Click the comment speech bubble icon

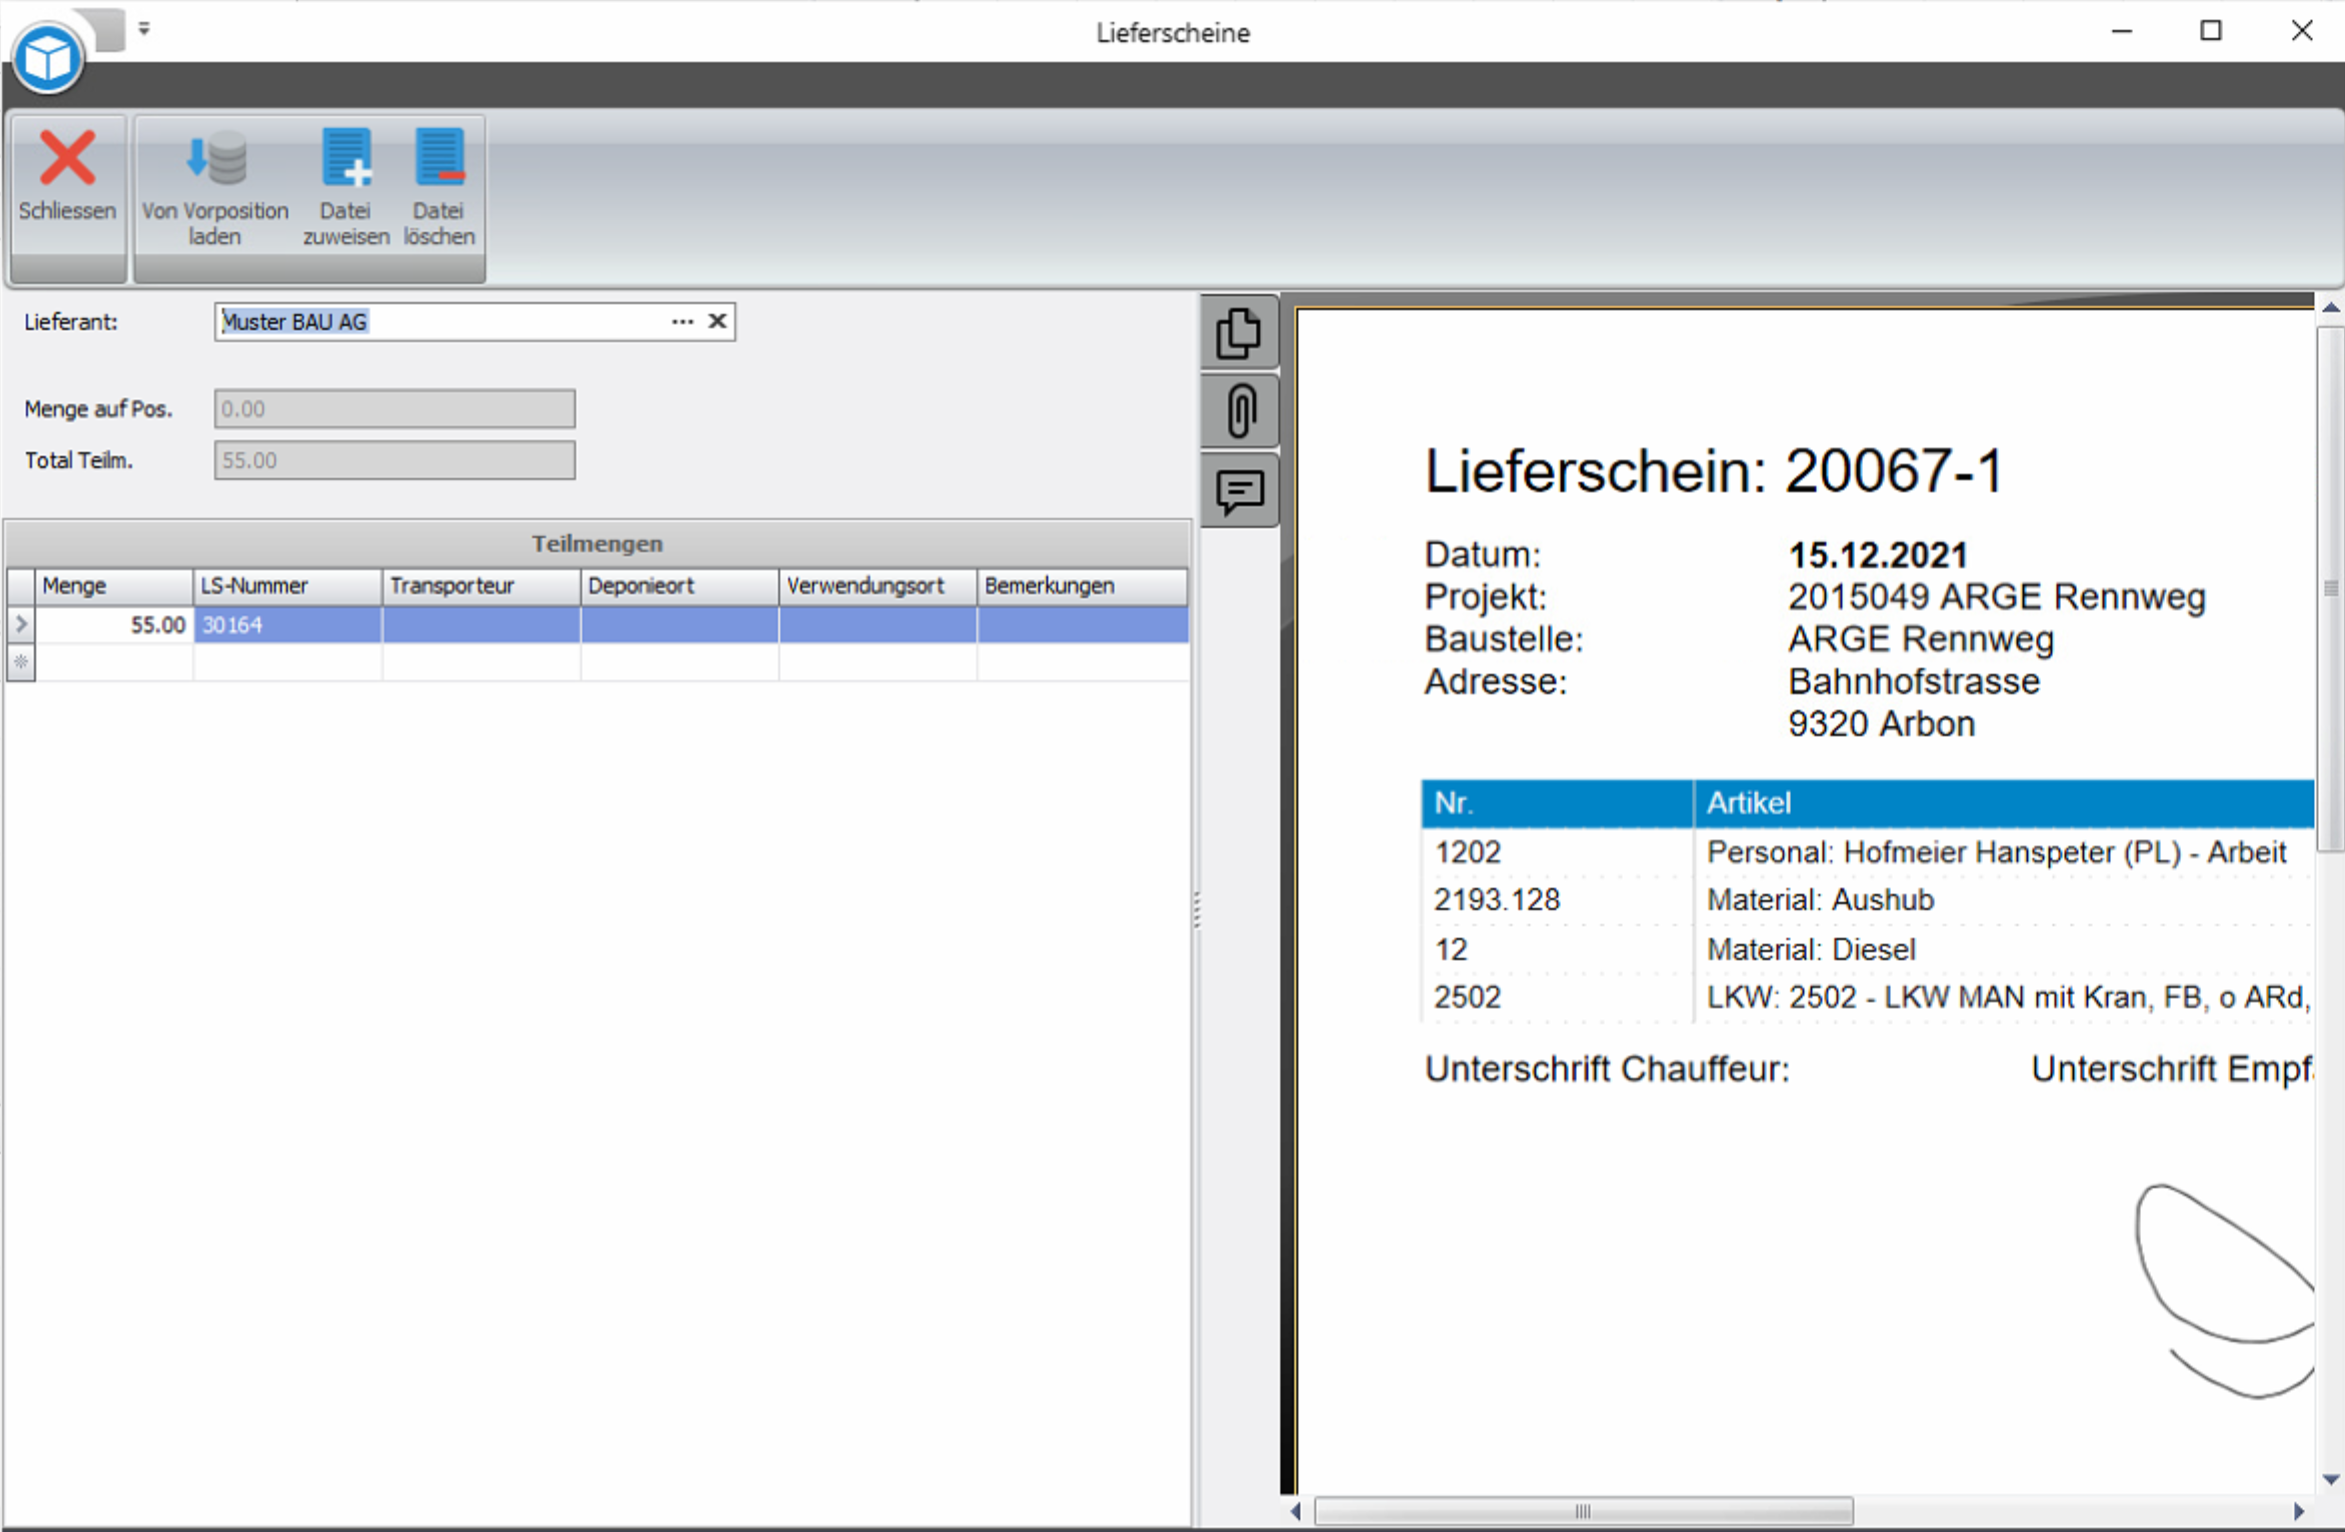coord(1240,491)
